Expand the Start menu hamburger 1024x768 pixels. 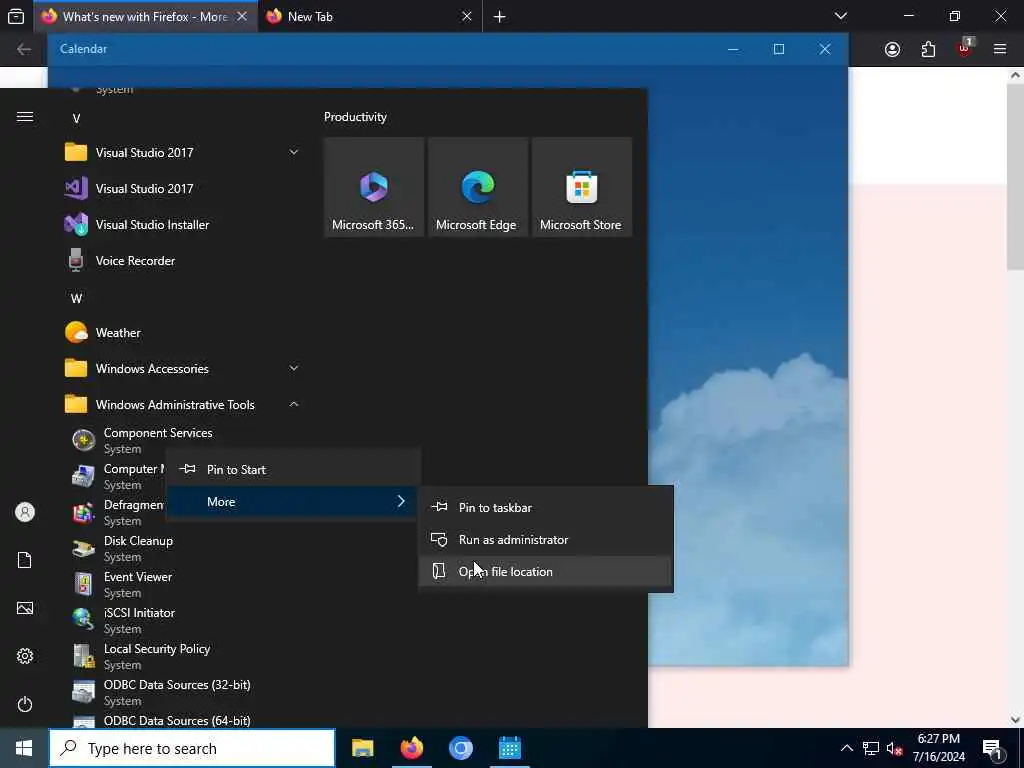pyautogui.click(x=25, y=116)
